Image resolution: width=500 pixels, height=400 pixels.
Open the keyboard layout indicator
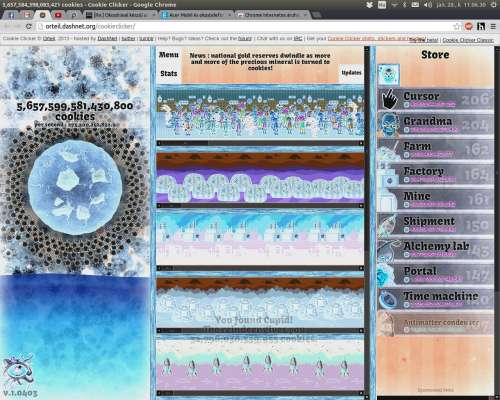[x=382, y=5]
